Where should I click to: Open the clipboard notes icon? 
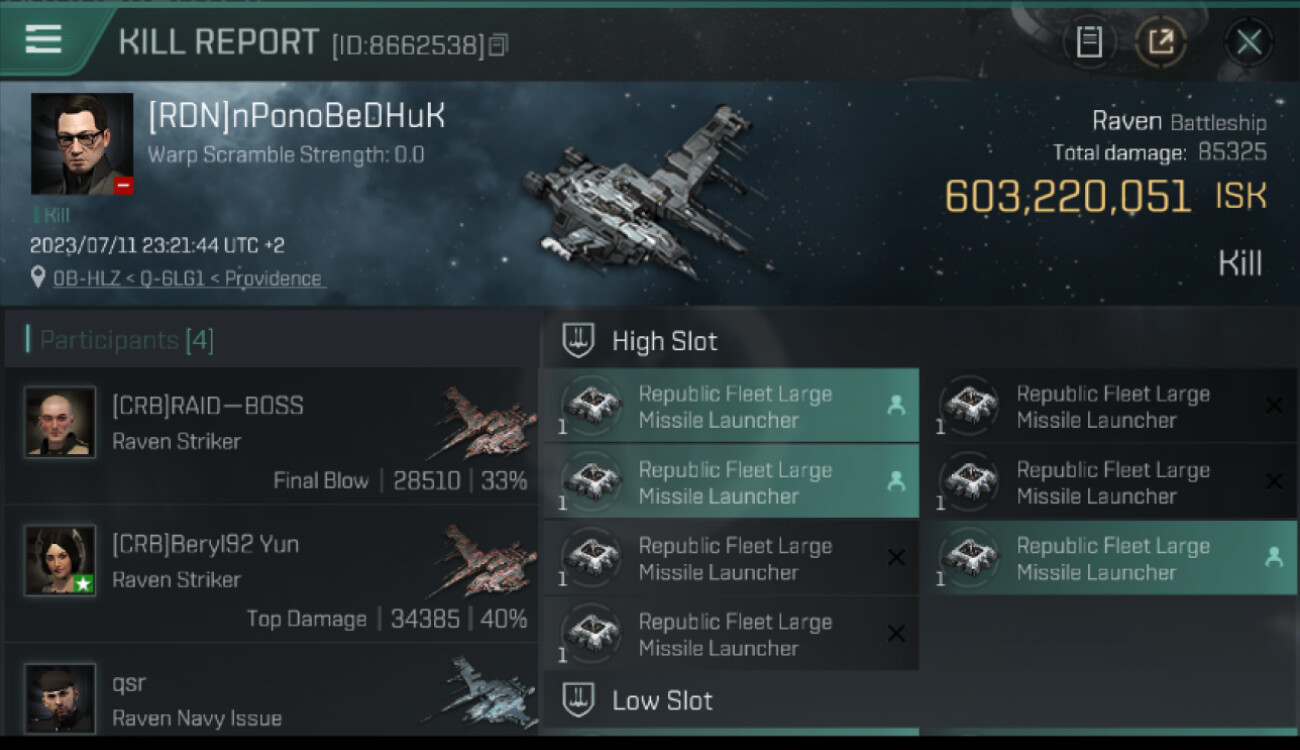1089,42
